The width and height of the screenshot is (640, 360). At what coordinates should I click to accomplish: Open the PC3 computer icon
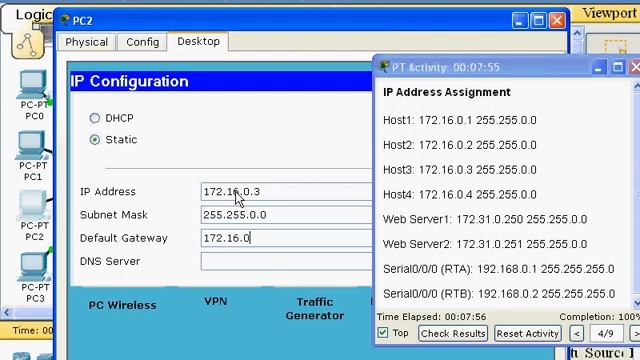pos(33,267)
